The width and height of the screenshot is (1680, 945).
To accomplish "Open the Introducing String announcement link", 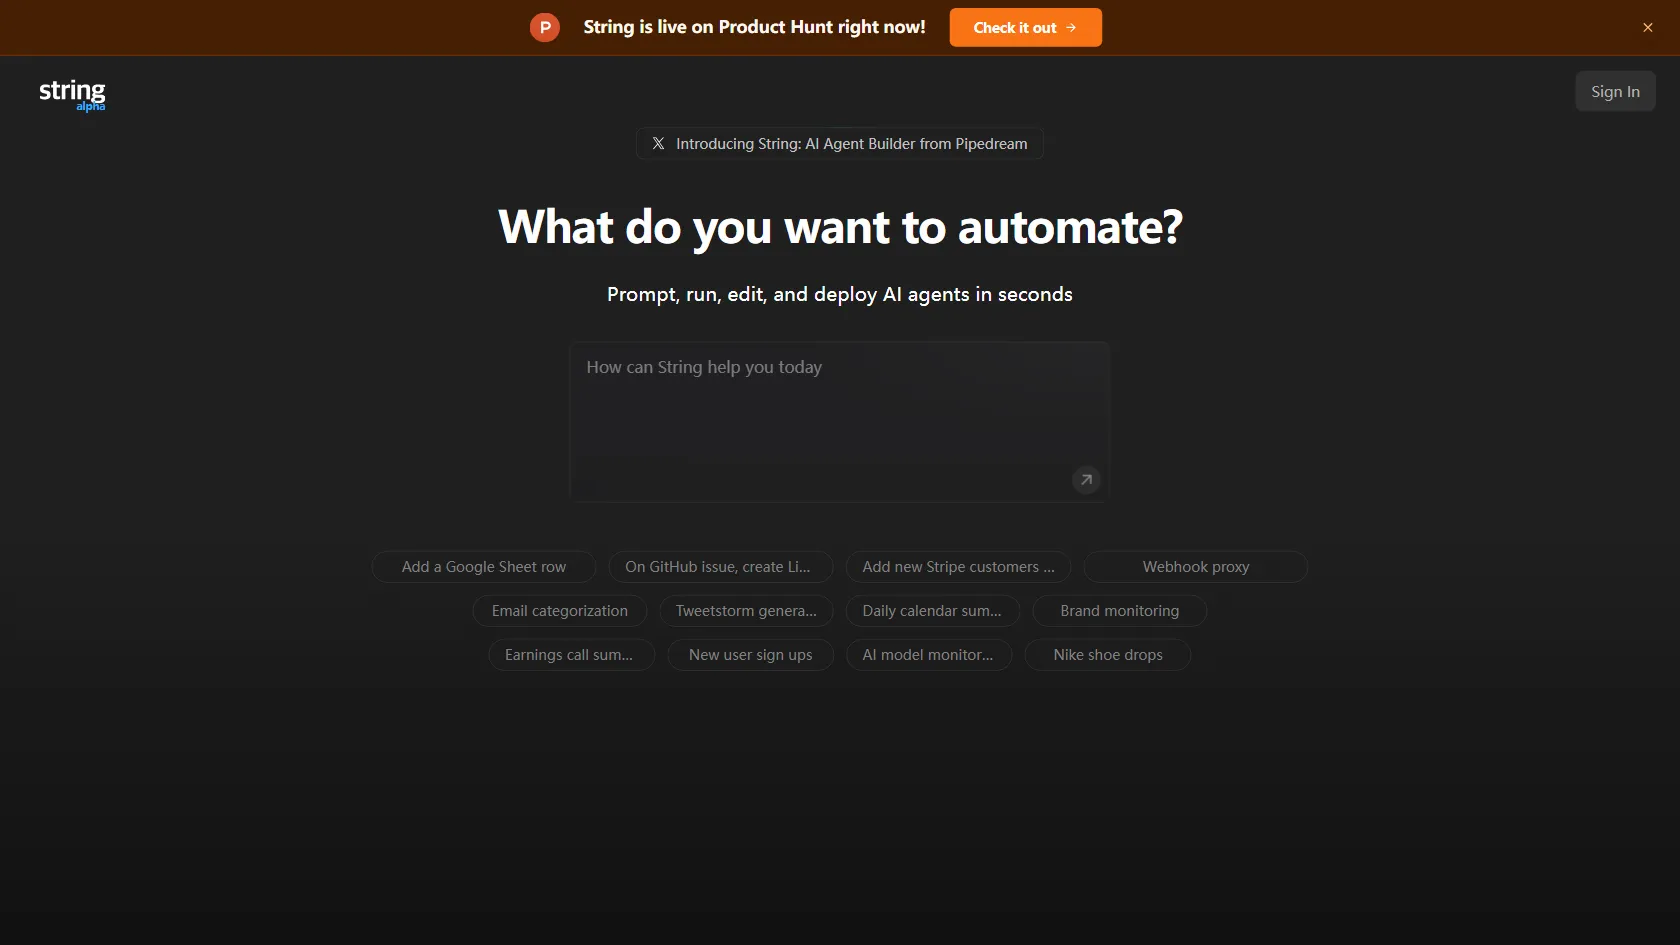I will click(840, 143).
